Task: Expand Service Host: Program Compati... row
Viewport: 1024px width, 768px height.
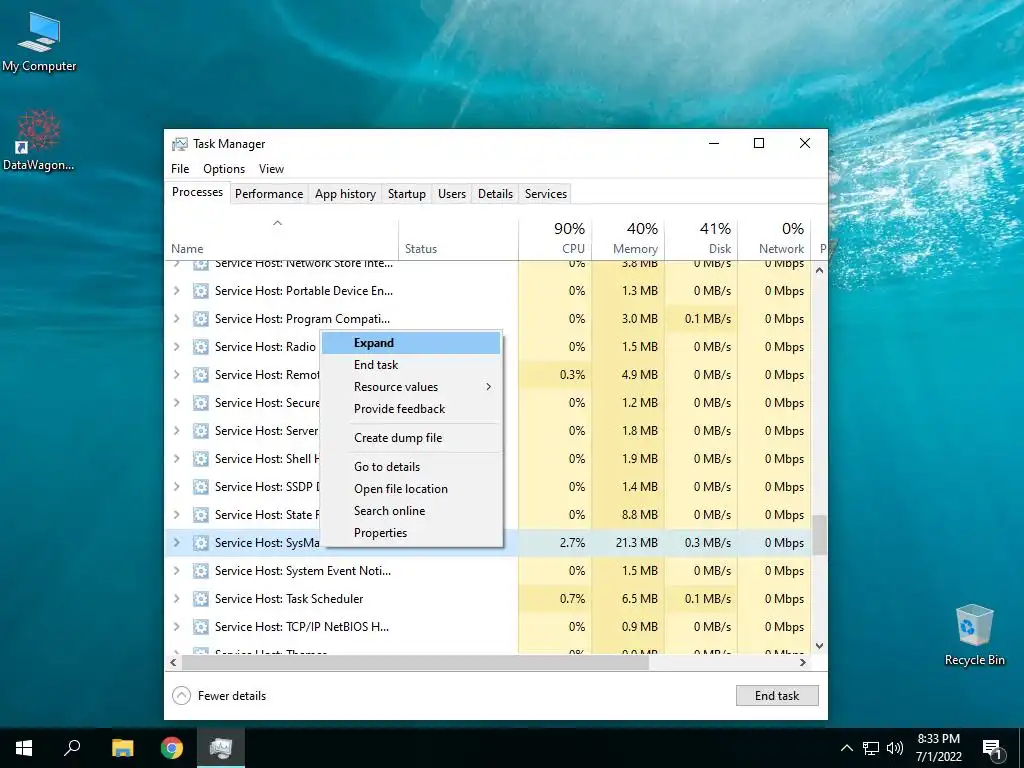Action: pyautogui.click(x=176, y=319)
